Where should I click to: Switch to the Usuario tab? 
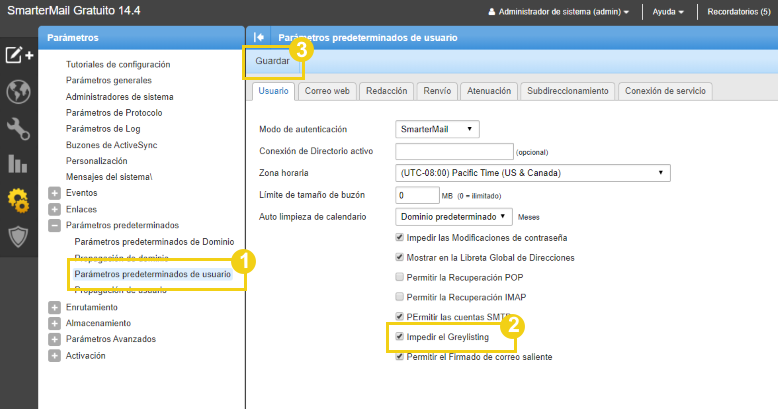pyautogui.click(x=273, y=91)
